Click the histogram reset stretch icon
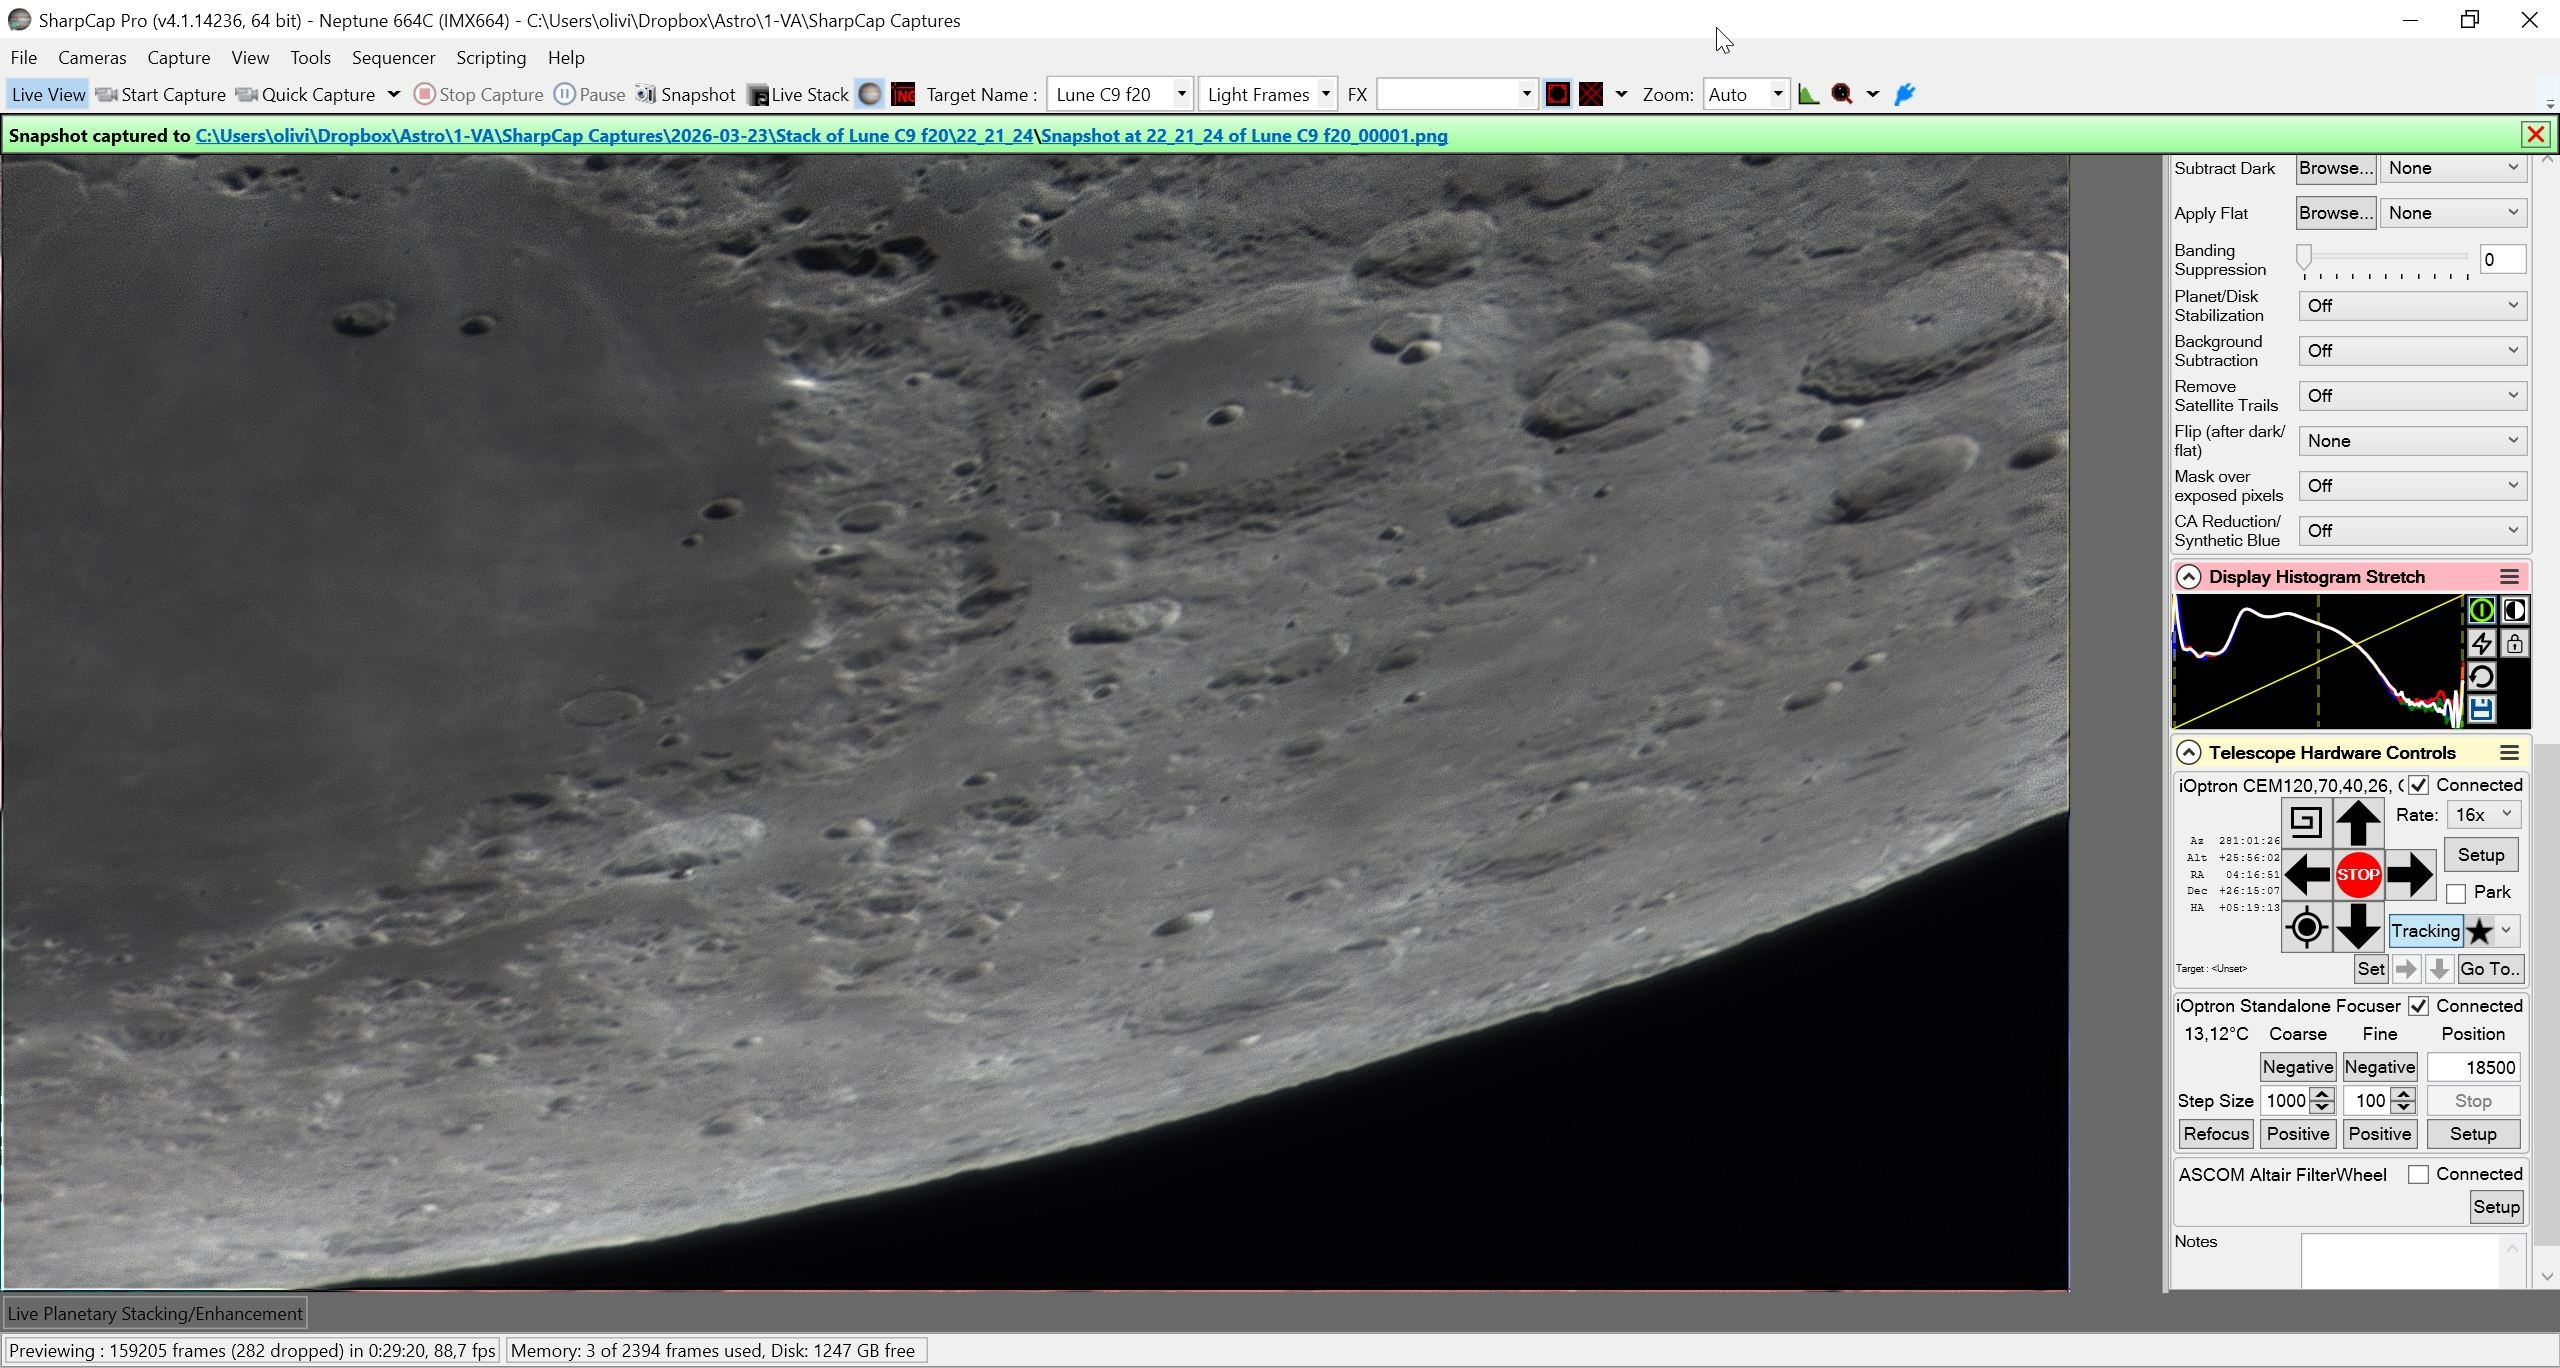2560x1368 pixels. pyautogui.click(x=2481, y=676)
